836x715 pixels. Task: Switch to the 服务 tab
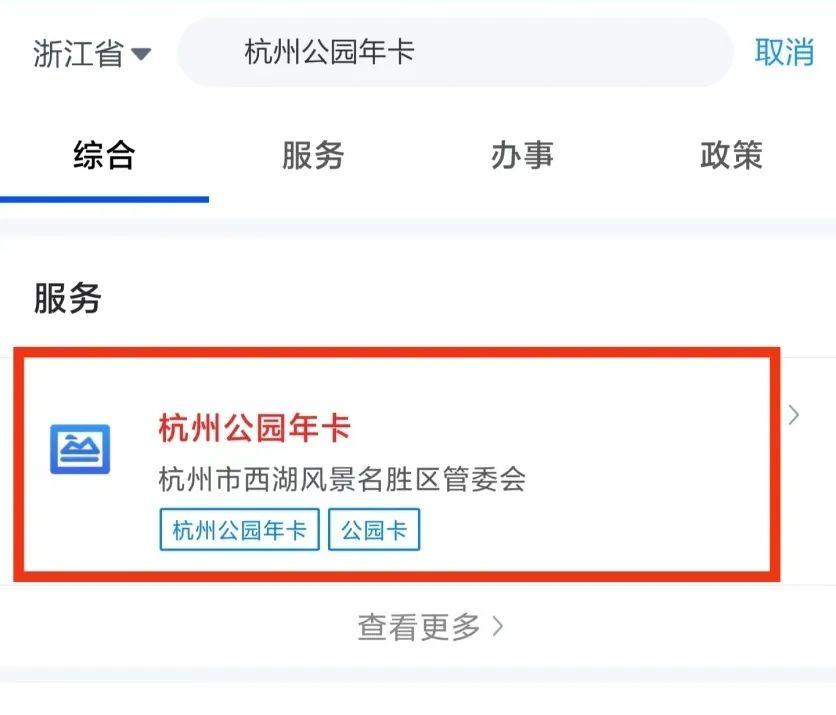tap(313, 155)
